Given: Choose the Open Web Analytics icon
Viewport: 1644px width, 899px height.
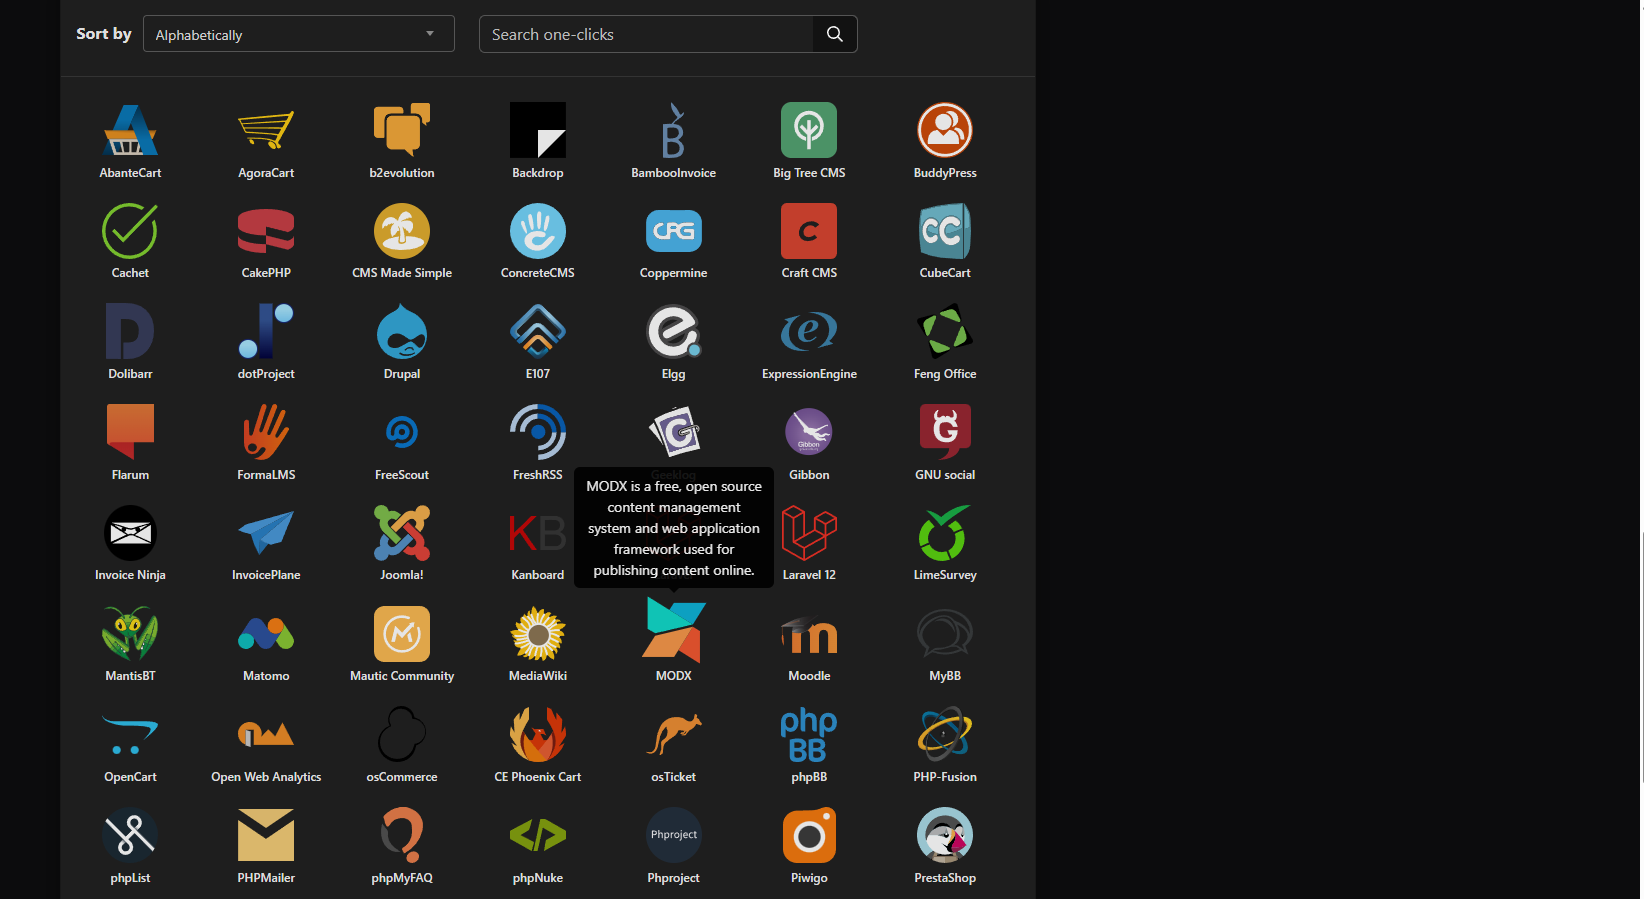Looking at the screenshot, I should (266, 735).
